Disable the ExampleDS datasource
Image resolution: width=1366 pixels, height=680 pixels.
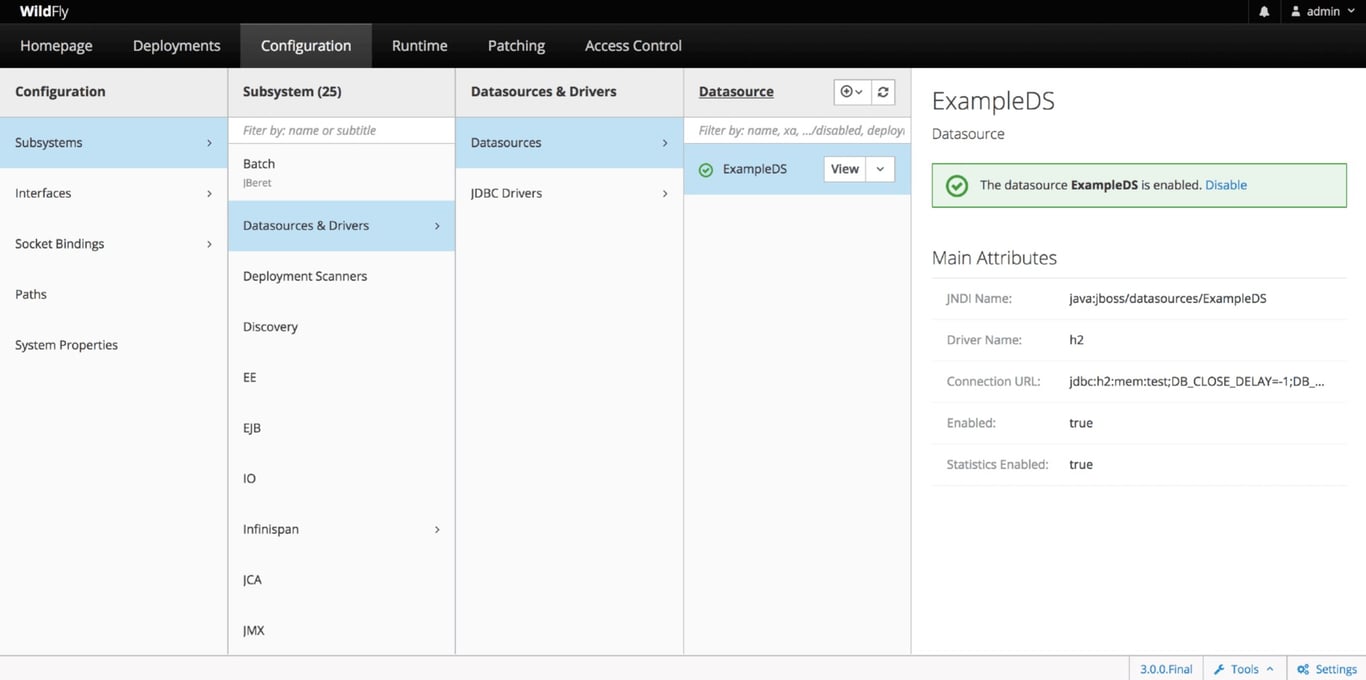point(1229,185)
